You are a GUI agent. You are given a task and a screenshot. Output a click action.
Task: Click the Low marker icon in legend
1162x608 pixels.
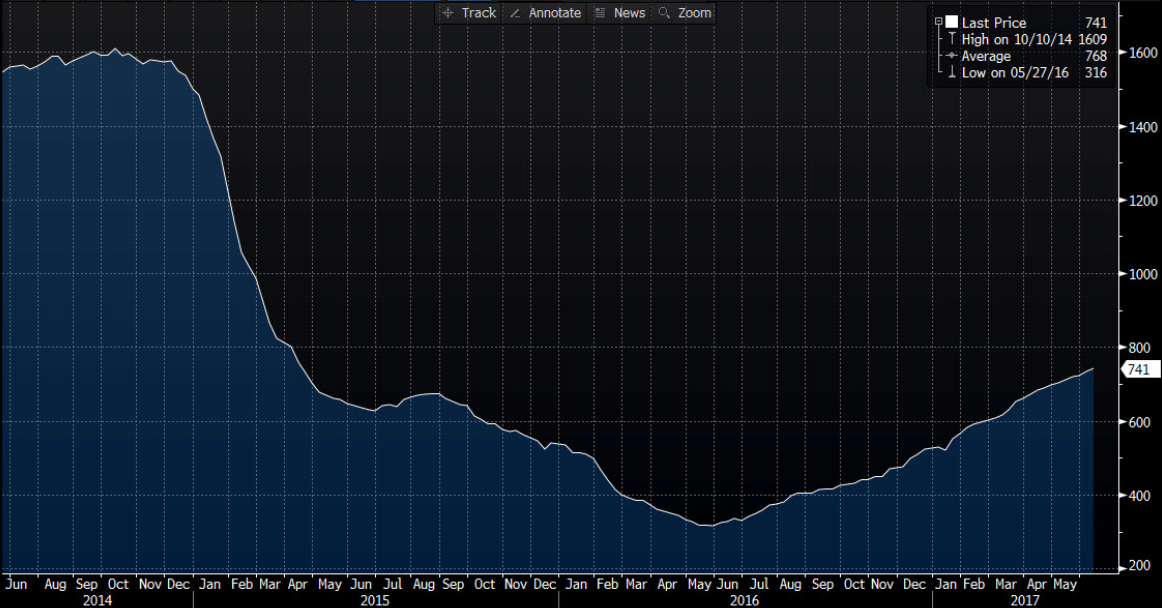(950, 73)
